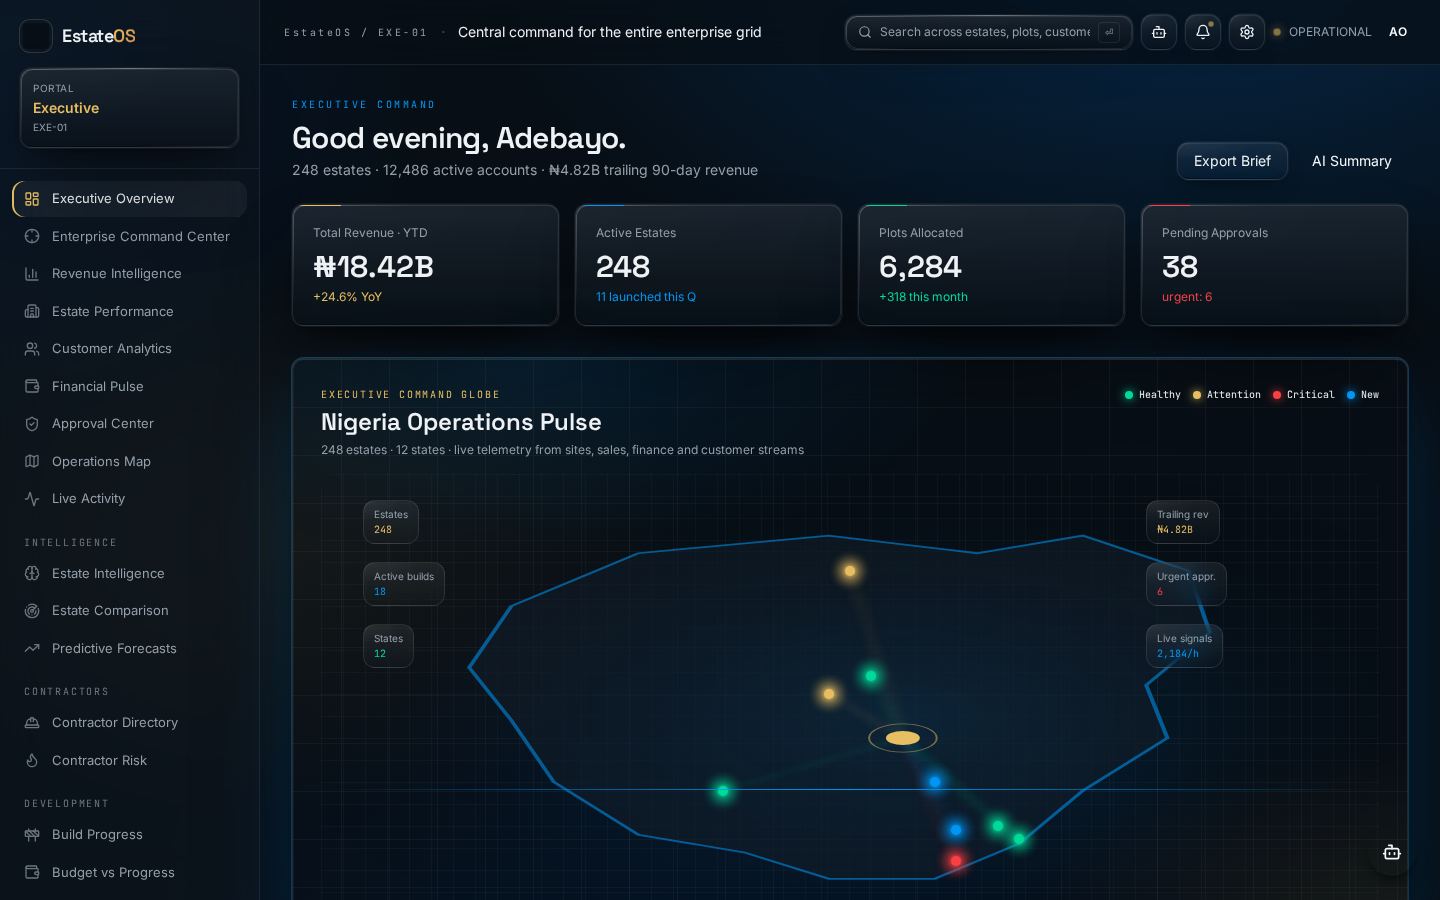The width and height of the screenshot is (1440, 900).
Task: Click the Active builds 18 stat chip
Action: (404, 584)
